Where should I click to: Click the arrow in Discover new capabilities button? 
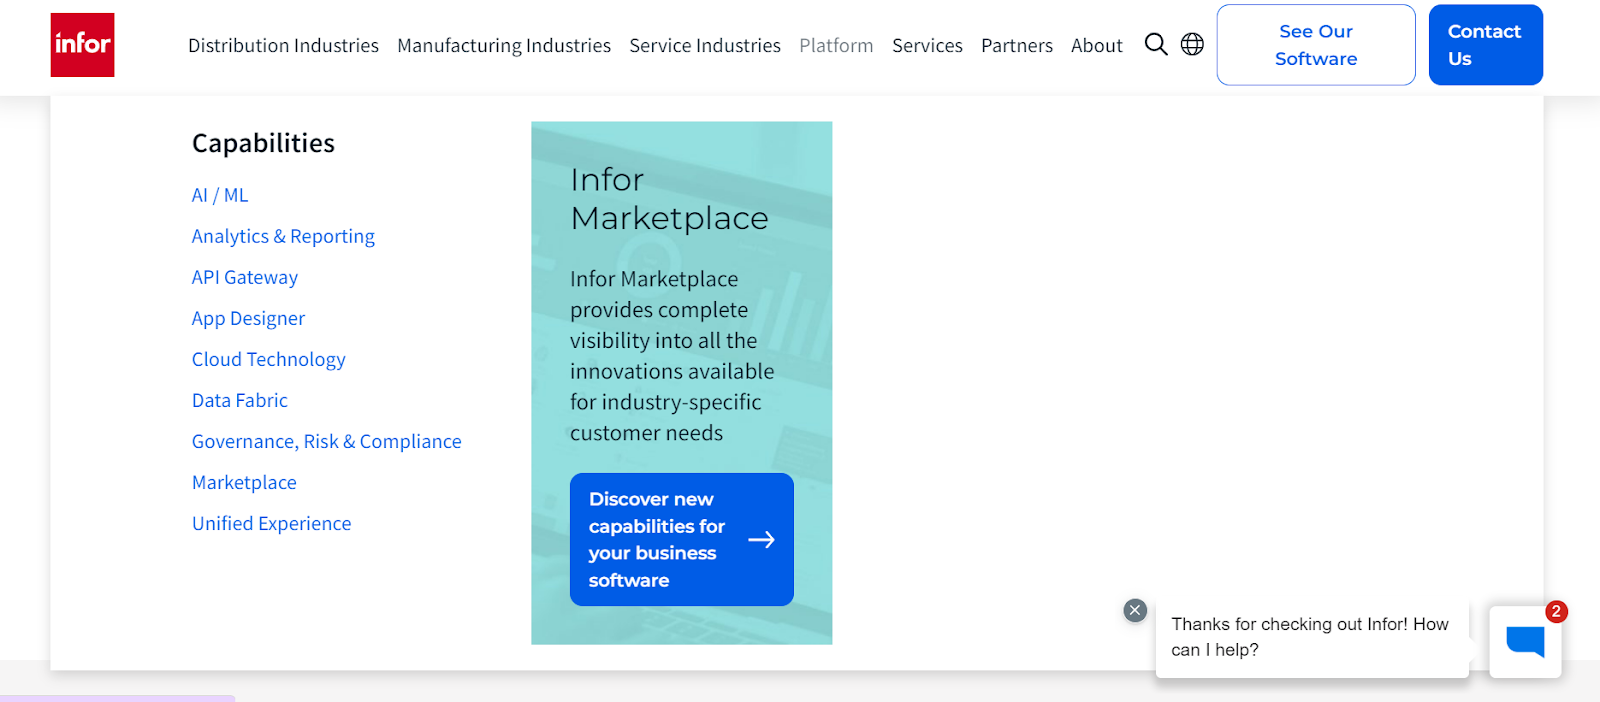762,540
